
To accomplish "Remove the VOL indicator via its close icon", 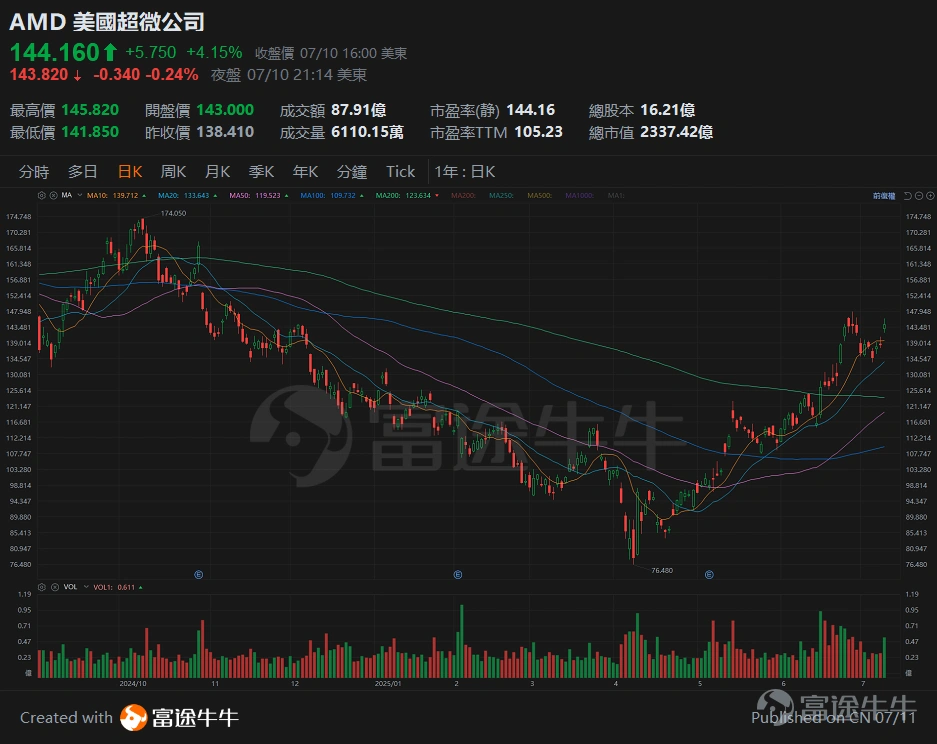I will [x=55, y=587].
